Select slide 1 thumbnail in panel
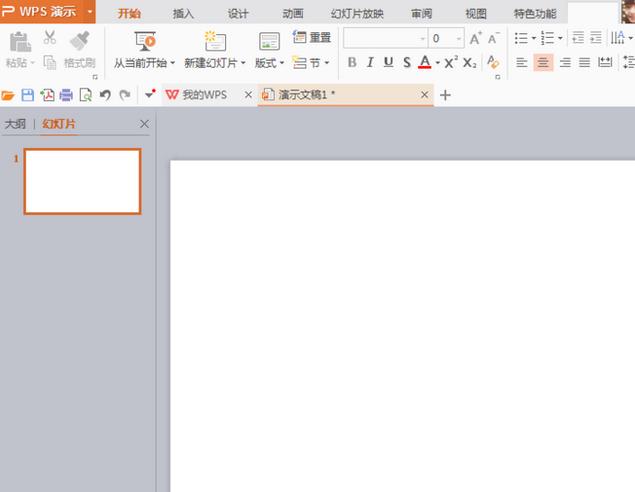Viewport: 635px width, 492px height. (82, 181)
